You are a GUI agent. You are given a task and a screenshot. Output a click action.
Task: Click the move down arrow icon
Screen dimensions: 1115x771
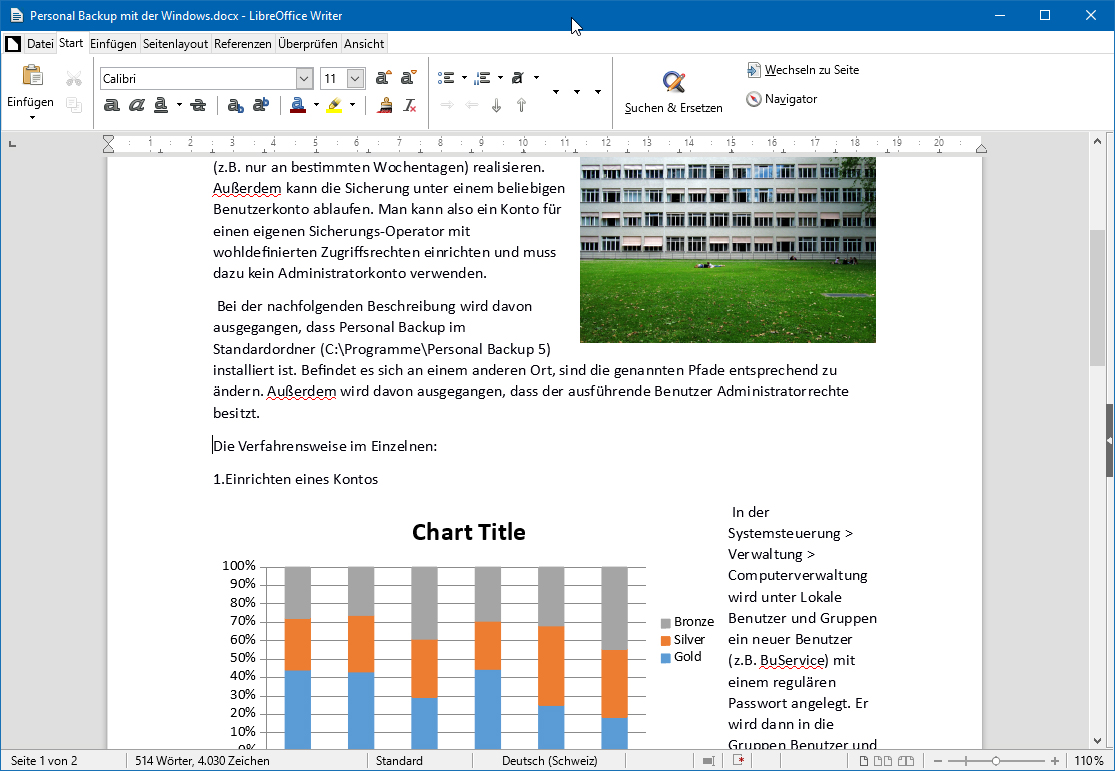[496, 105]
